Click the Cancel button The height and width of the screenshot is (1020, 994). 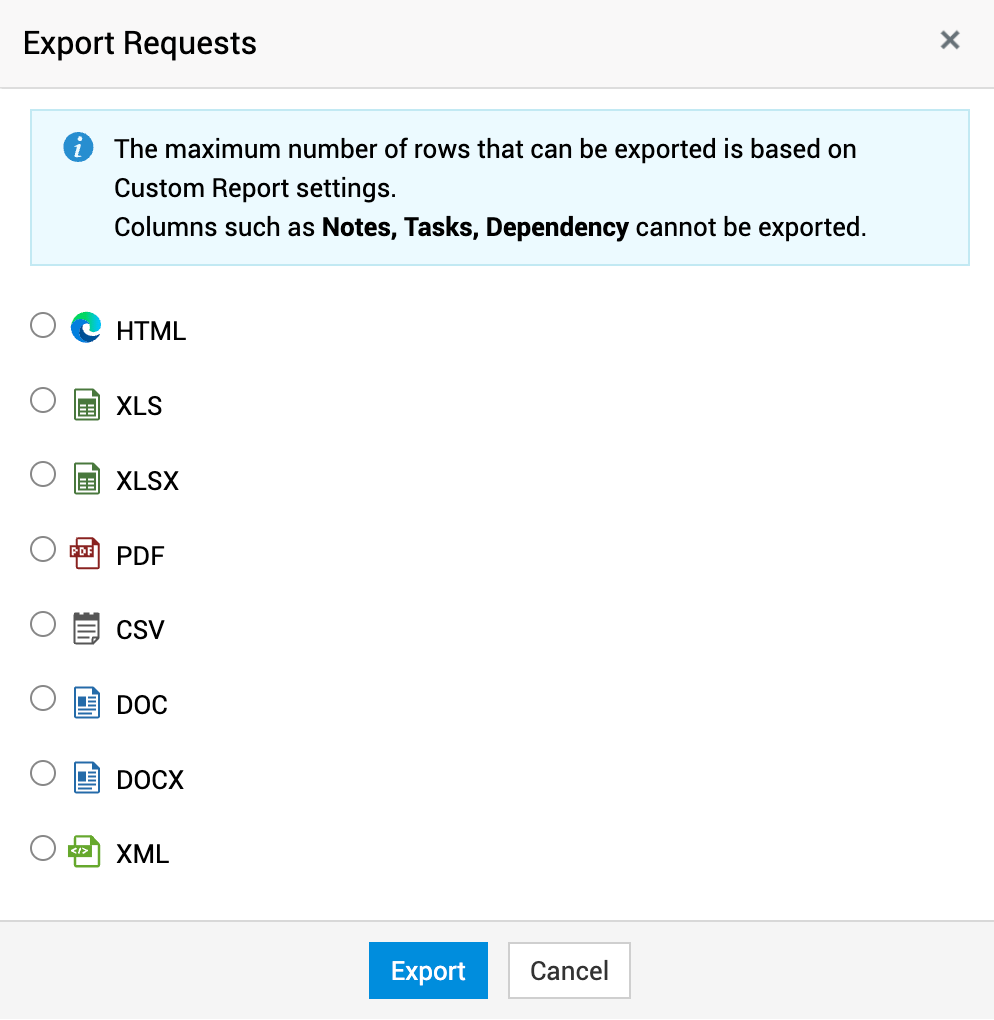(x=569, y=971)
